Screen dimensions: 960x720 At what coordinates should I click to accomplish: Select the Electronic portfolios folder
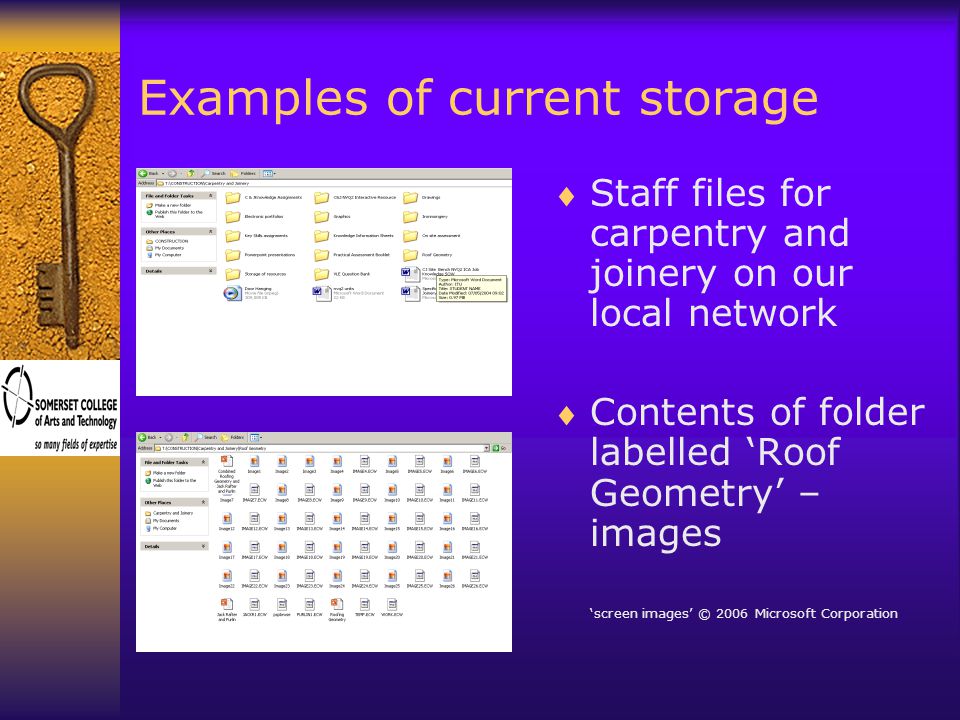tap(254, 217)
